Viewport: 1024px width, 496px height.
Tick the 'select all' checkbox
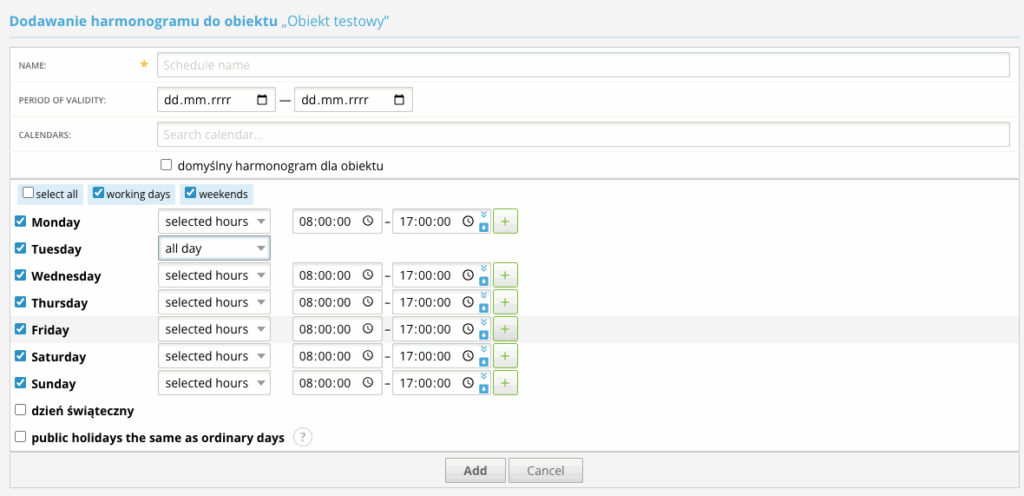[x=28, y=193]
